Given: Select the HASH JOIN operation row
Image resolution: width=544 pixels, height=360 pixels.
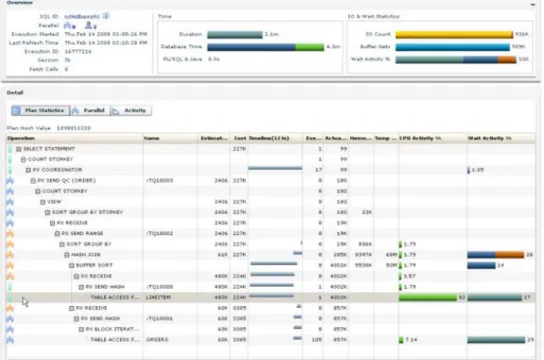Looking at the screenshot, I should (x=271, y=255).
